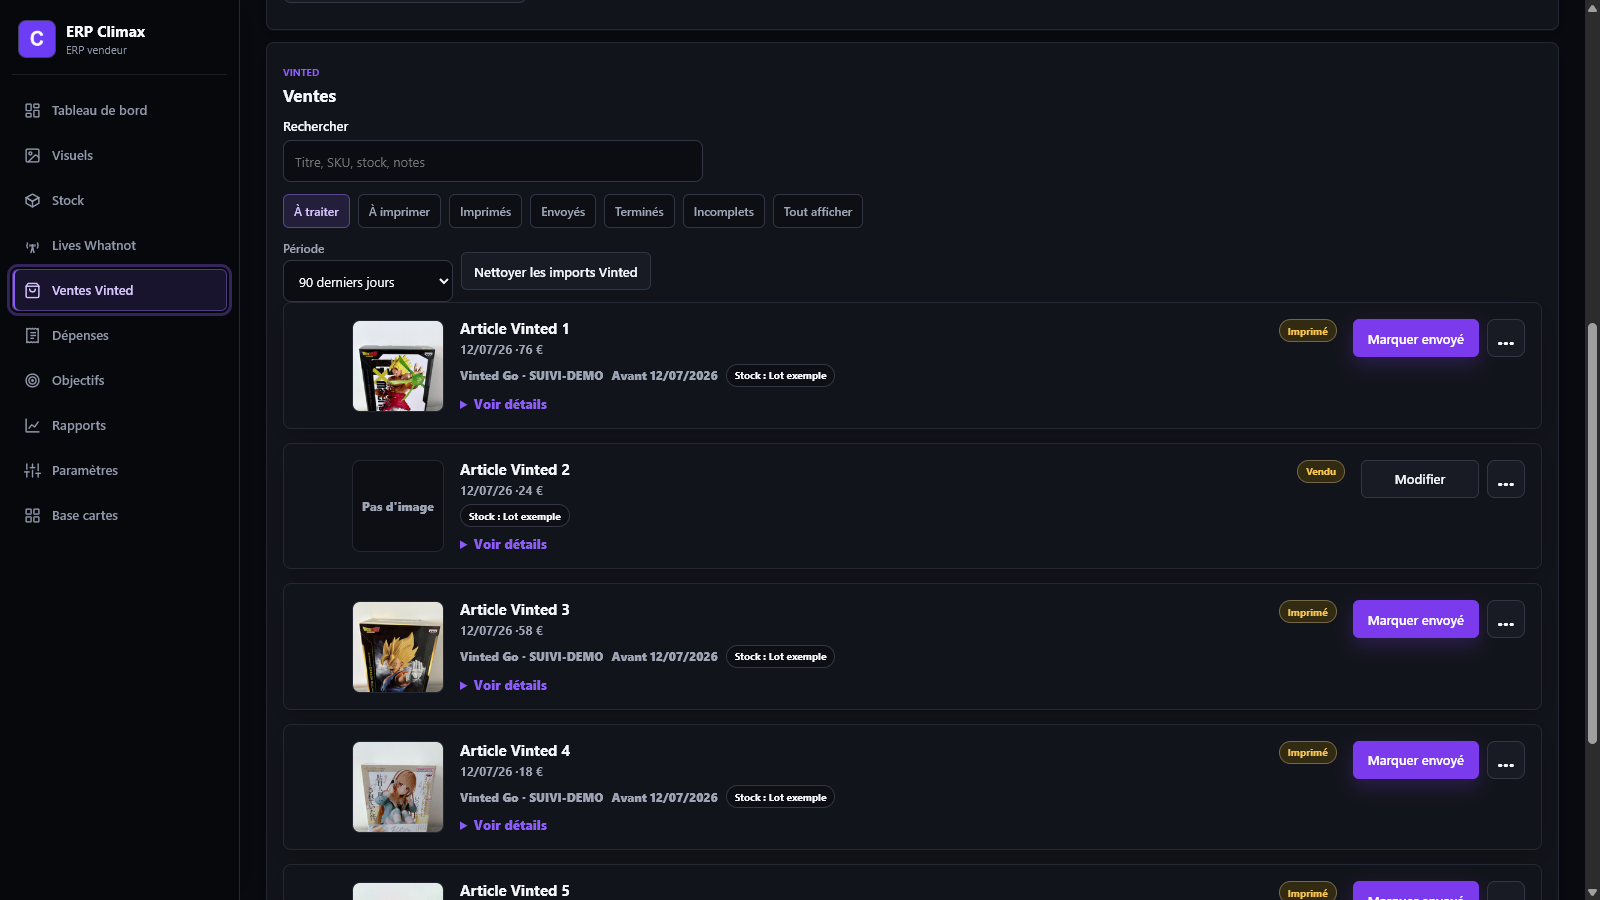The height and width of the screenshot is (900, 1600).
Task: Open the Base cartes grid icon
Action: (x=33, y=515)
